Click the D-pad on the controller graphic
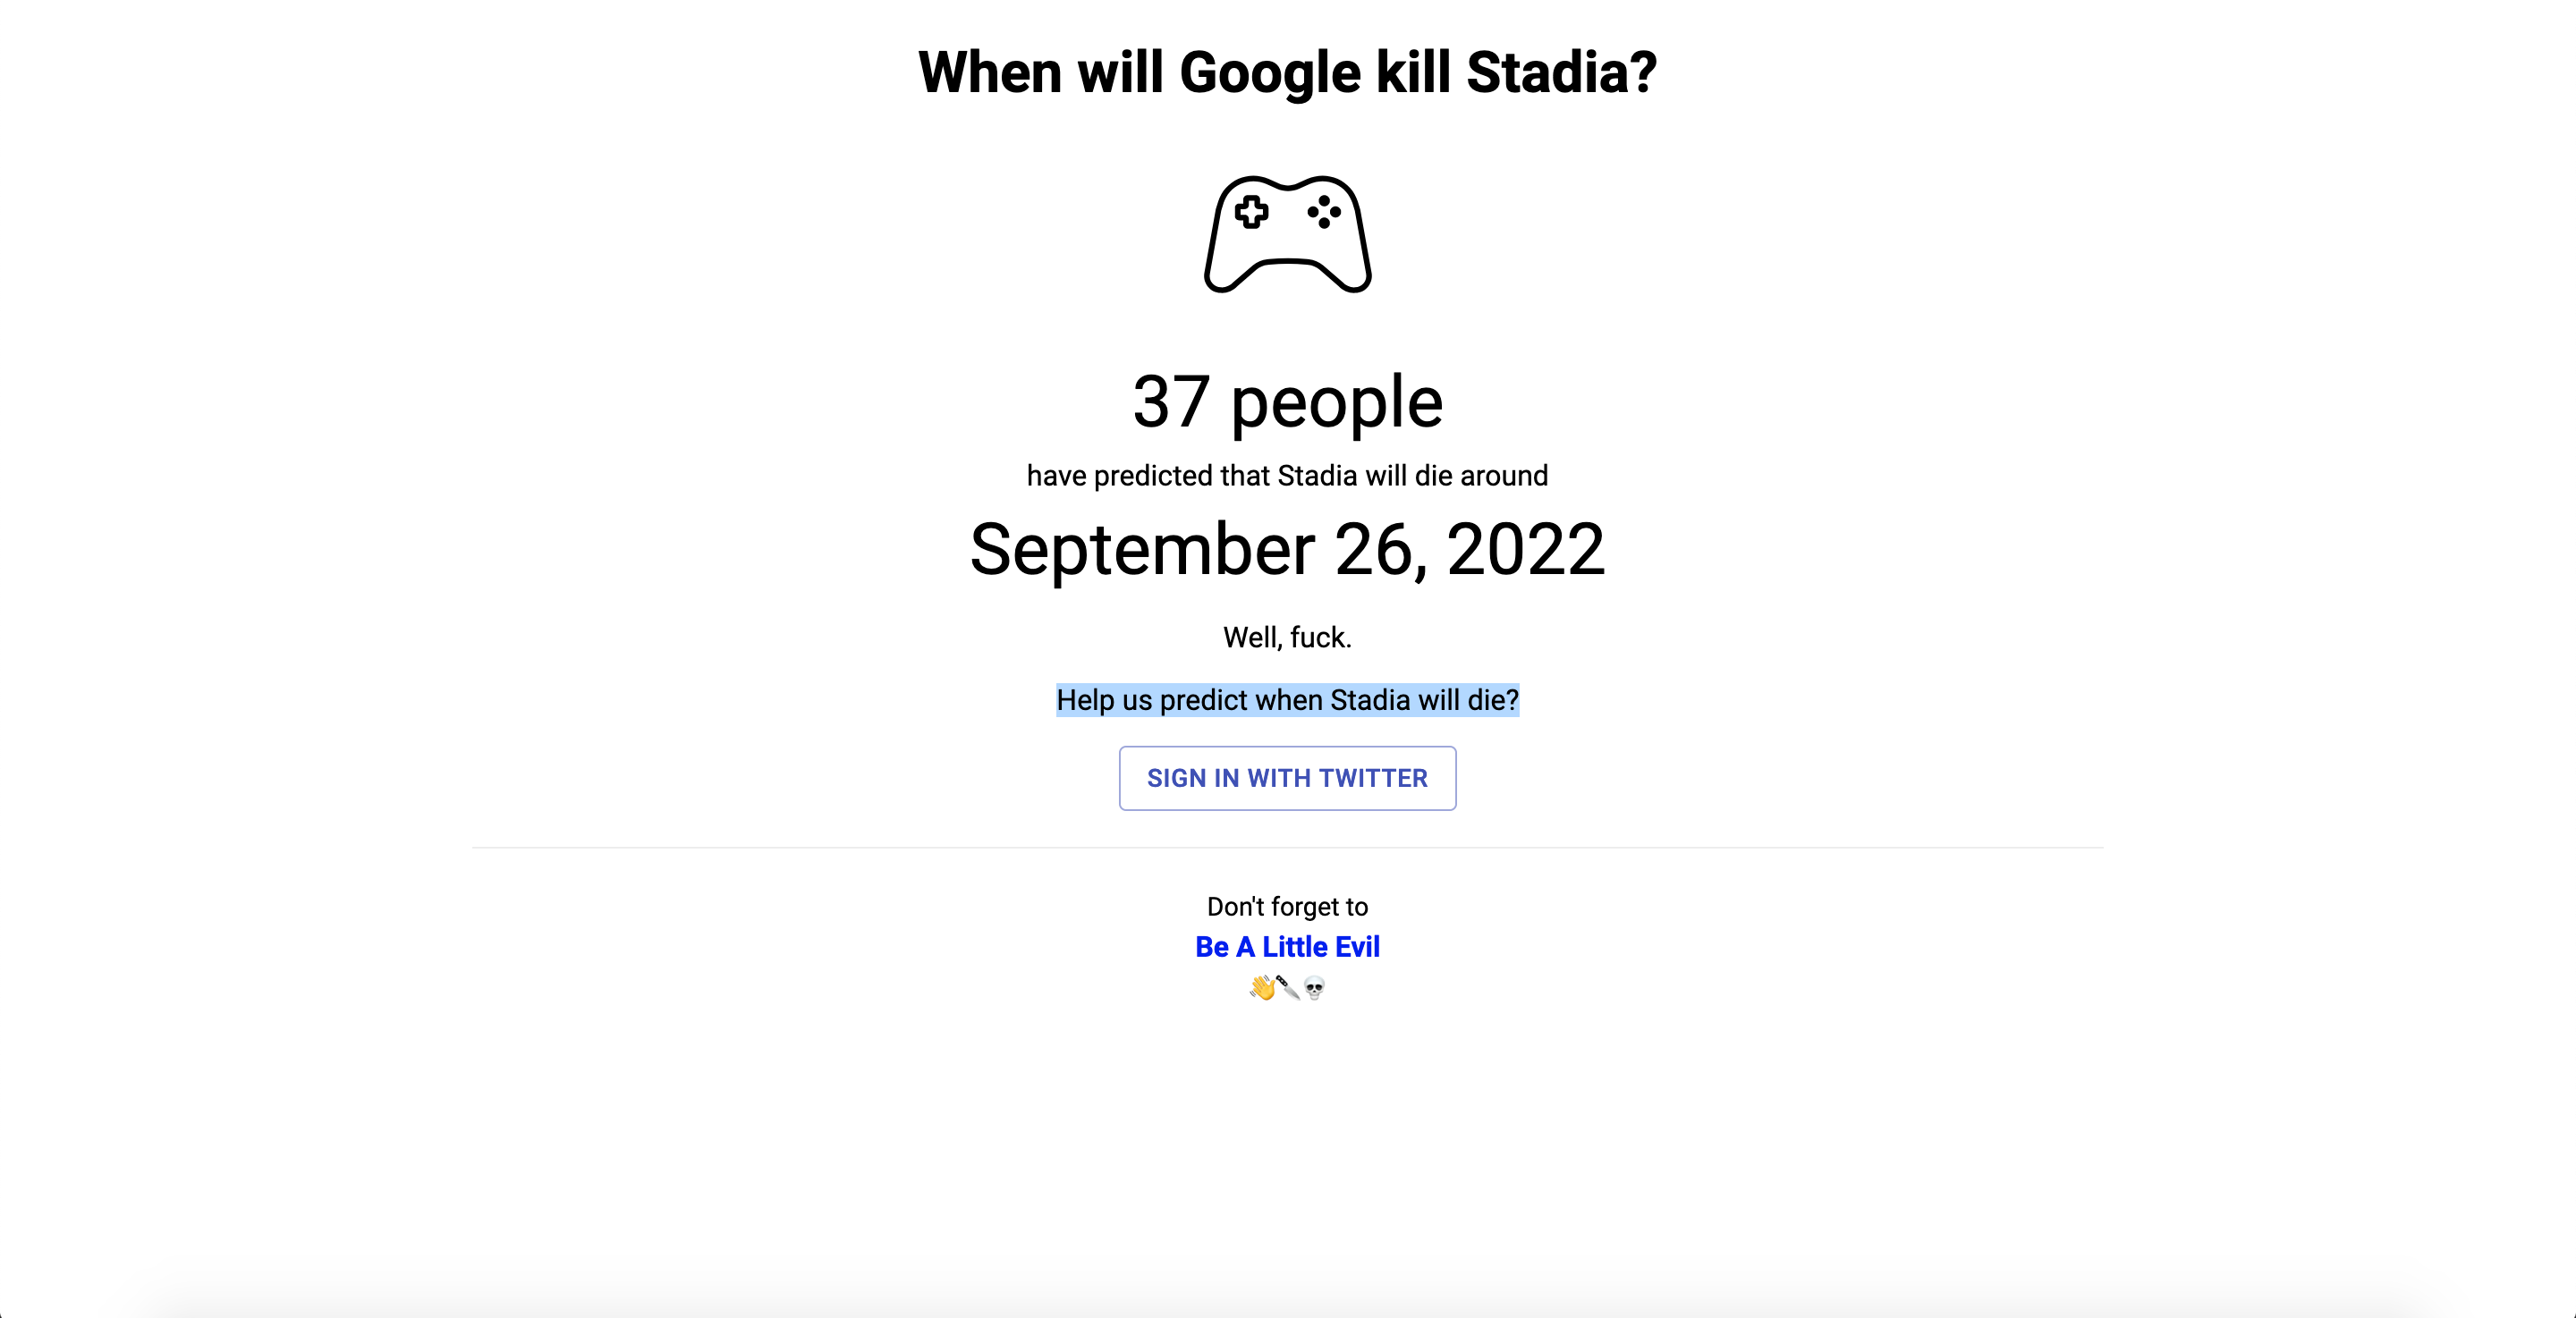This screenshot has width=2576, height=1318. pos(1253,214)
